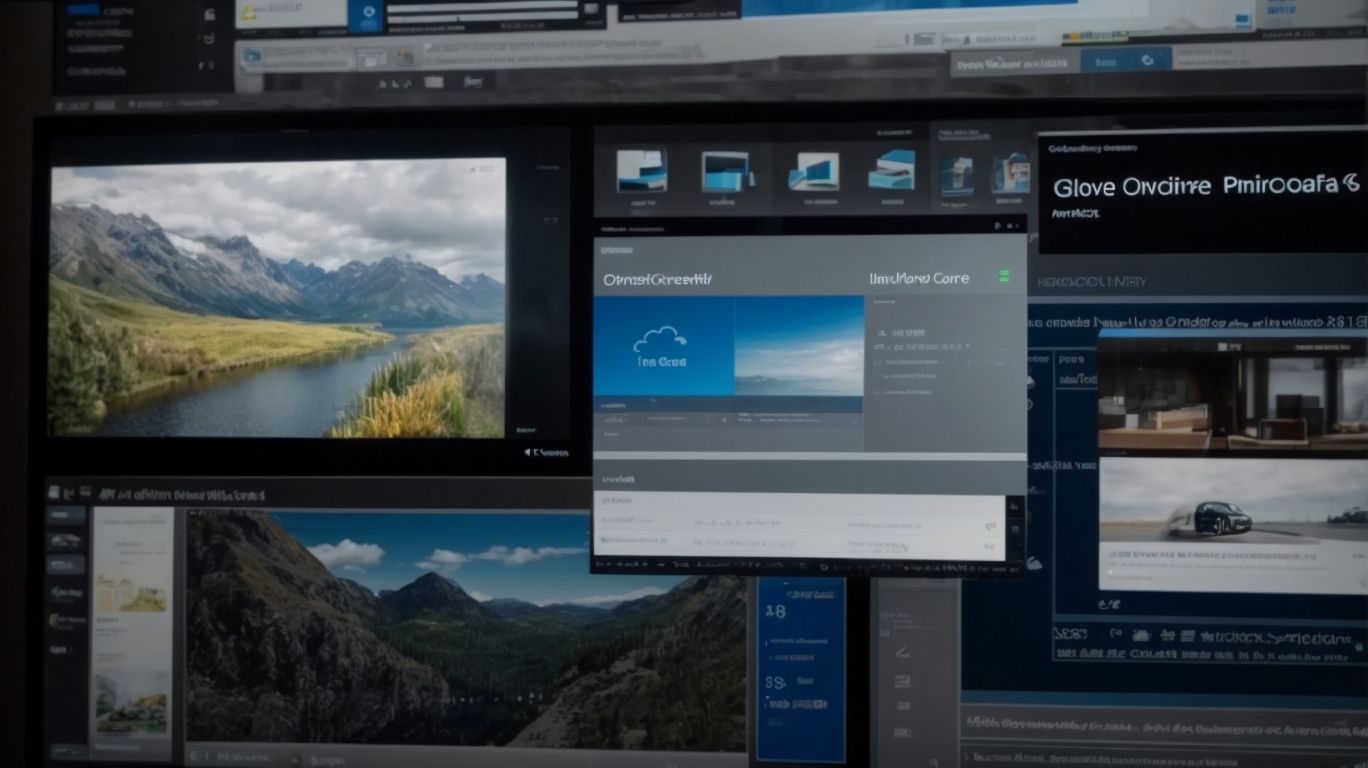Select the second thumbnail in the top icon strip
Screen dimensions: 1368x768
click(727, 171)
